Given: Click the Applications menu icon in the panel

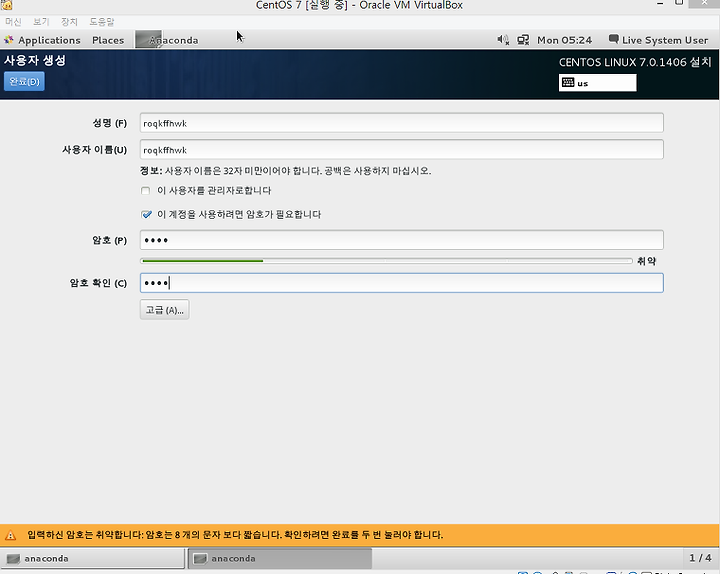Looking at the screenshot, I should (9, 40).
